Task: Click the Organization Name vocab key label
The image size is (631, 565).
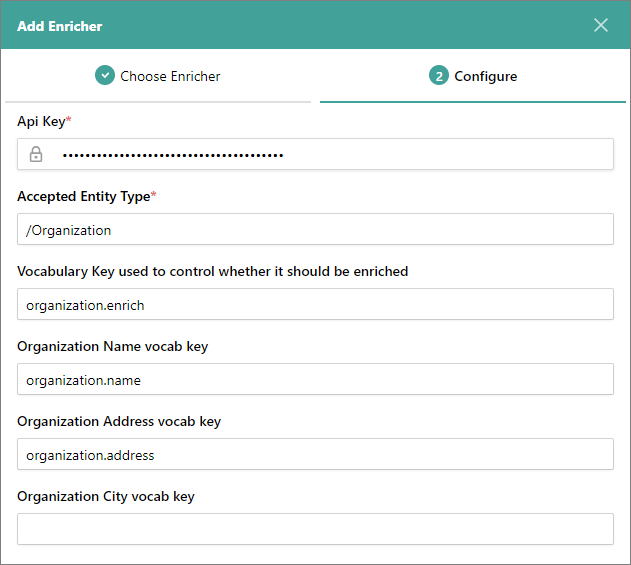Action: [x=112, y=346]
